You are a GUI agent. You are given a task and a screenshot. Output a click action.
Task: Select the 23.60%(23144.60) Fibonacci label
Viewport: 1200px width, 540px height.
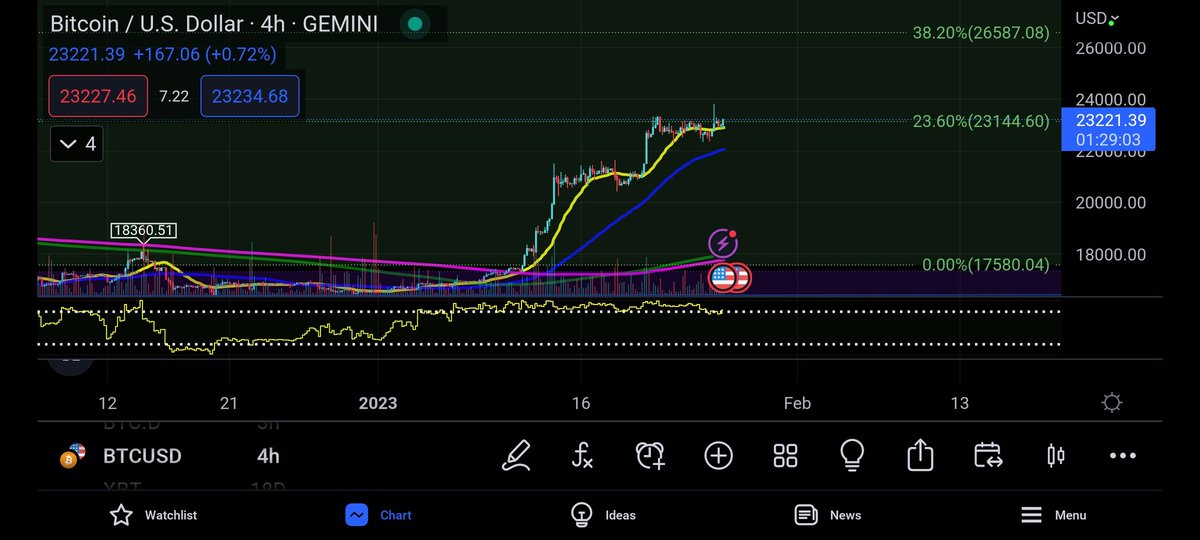(981, 122)
